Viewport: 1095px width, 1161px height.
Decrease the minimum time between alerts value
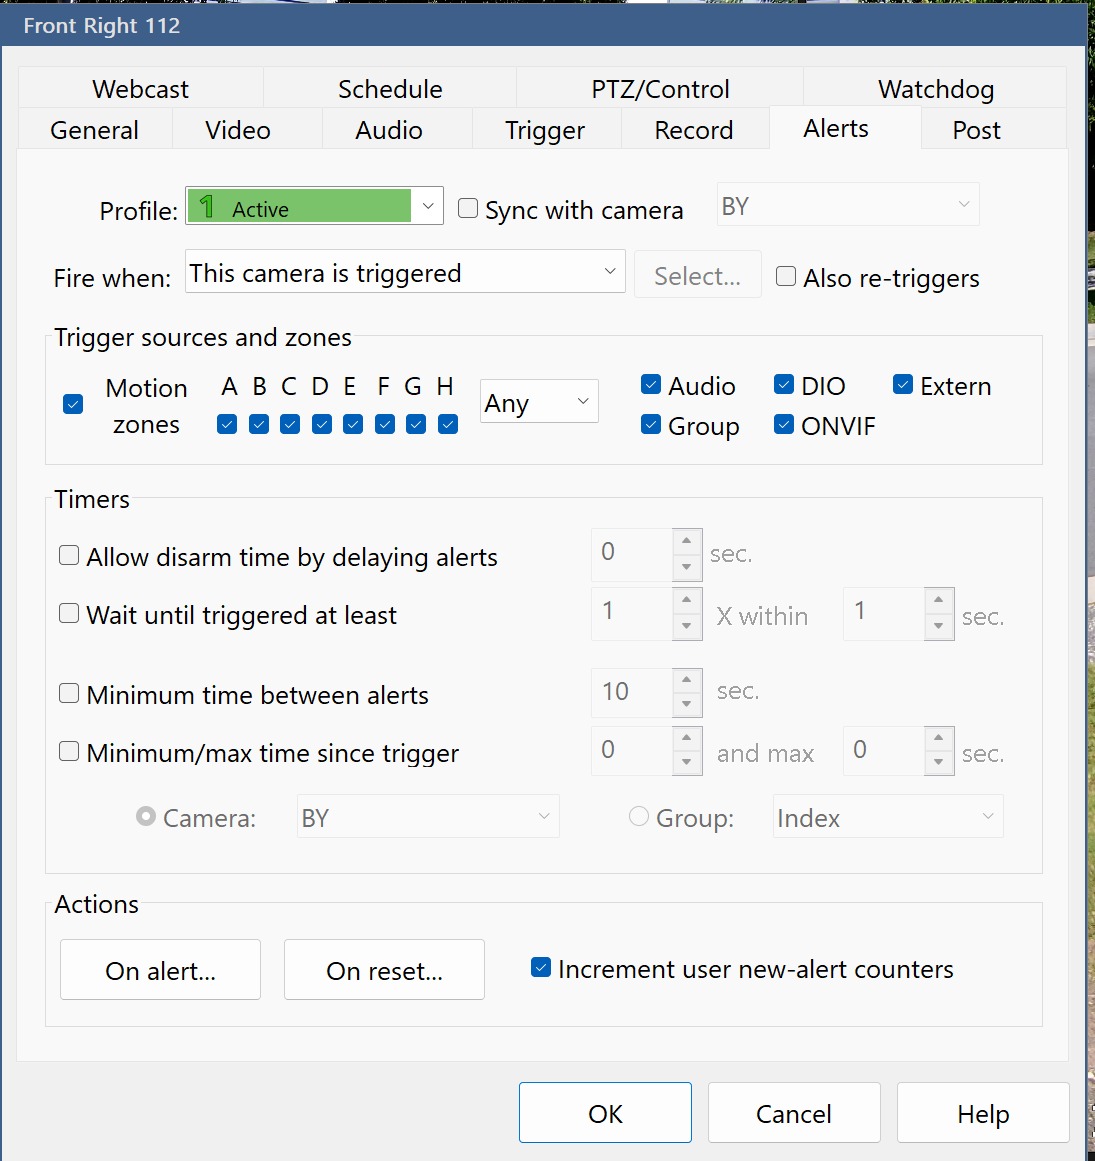click(686, 704)
